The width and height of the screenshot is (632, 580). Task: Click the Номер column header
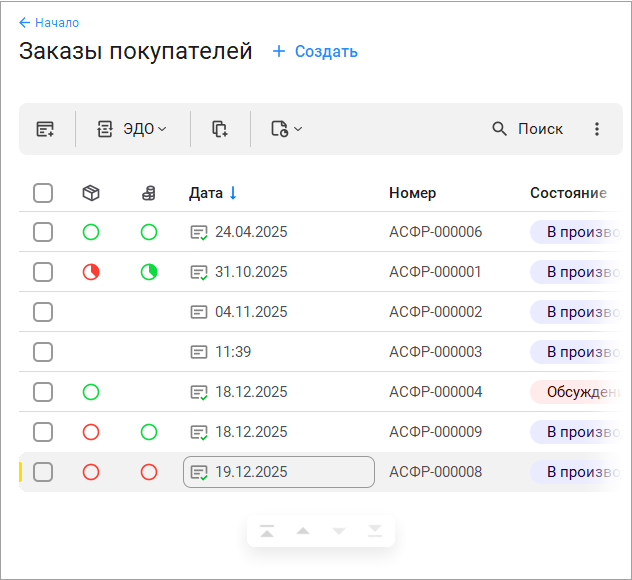pyautogui.click(x=412, y=193)
